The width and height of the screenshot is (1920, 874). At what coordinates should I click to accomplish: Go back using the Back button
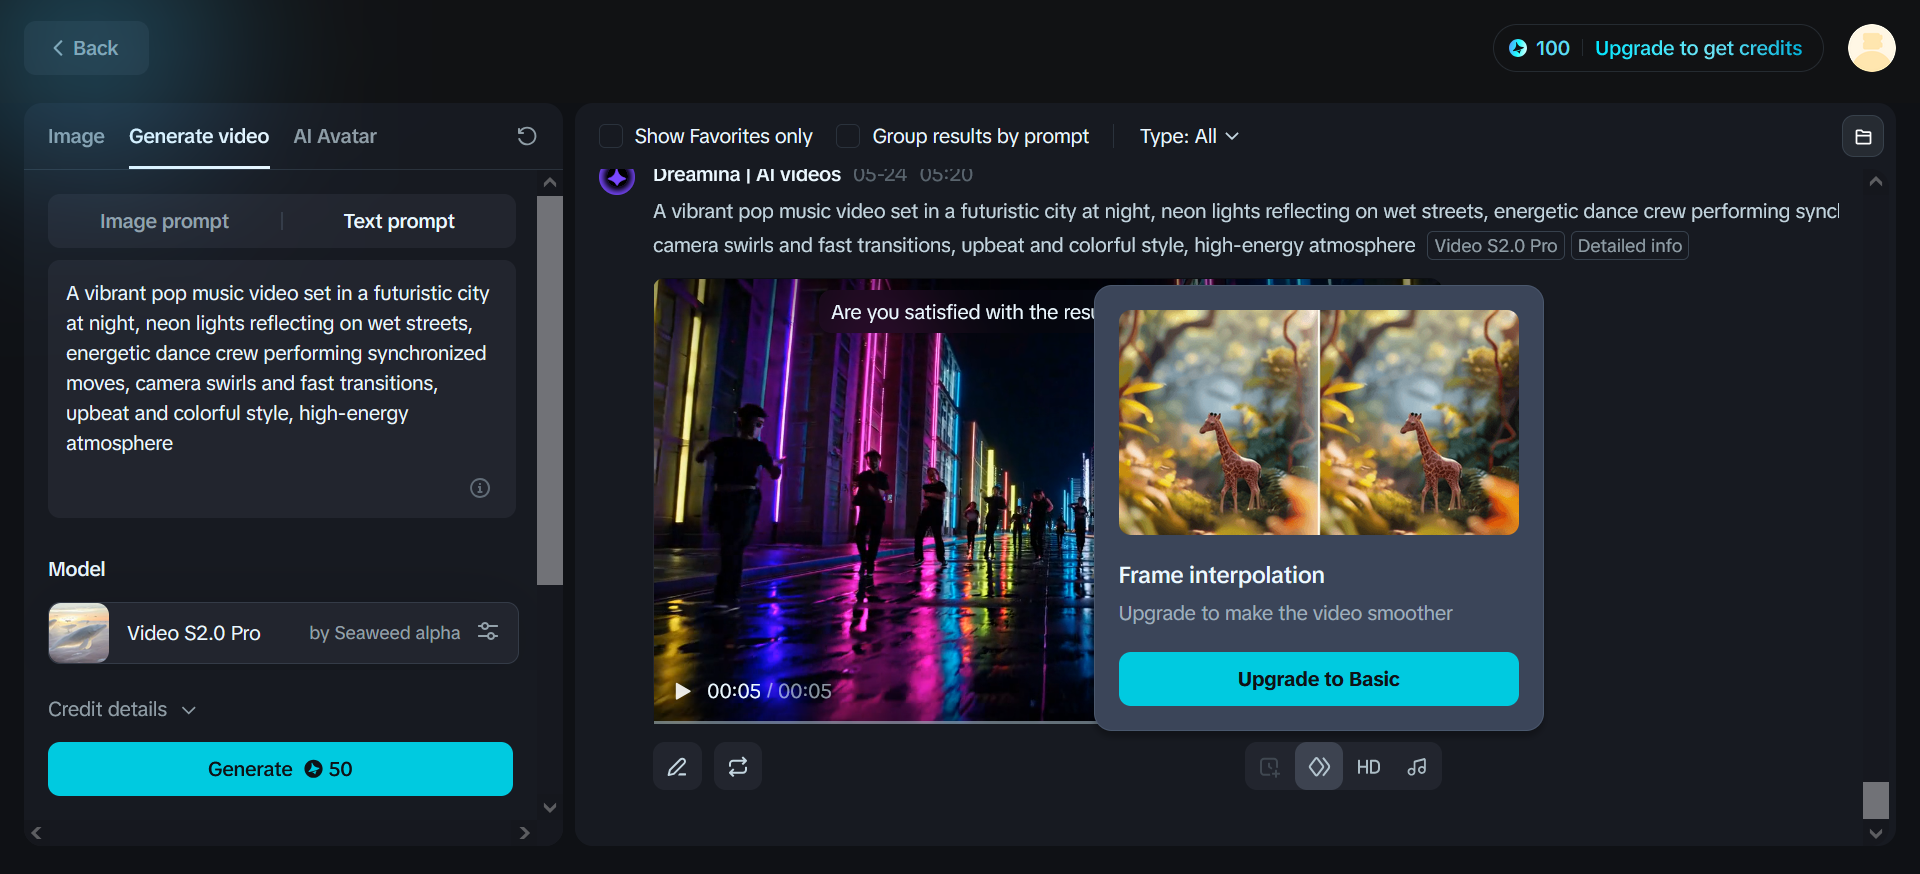(86, 48)
